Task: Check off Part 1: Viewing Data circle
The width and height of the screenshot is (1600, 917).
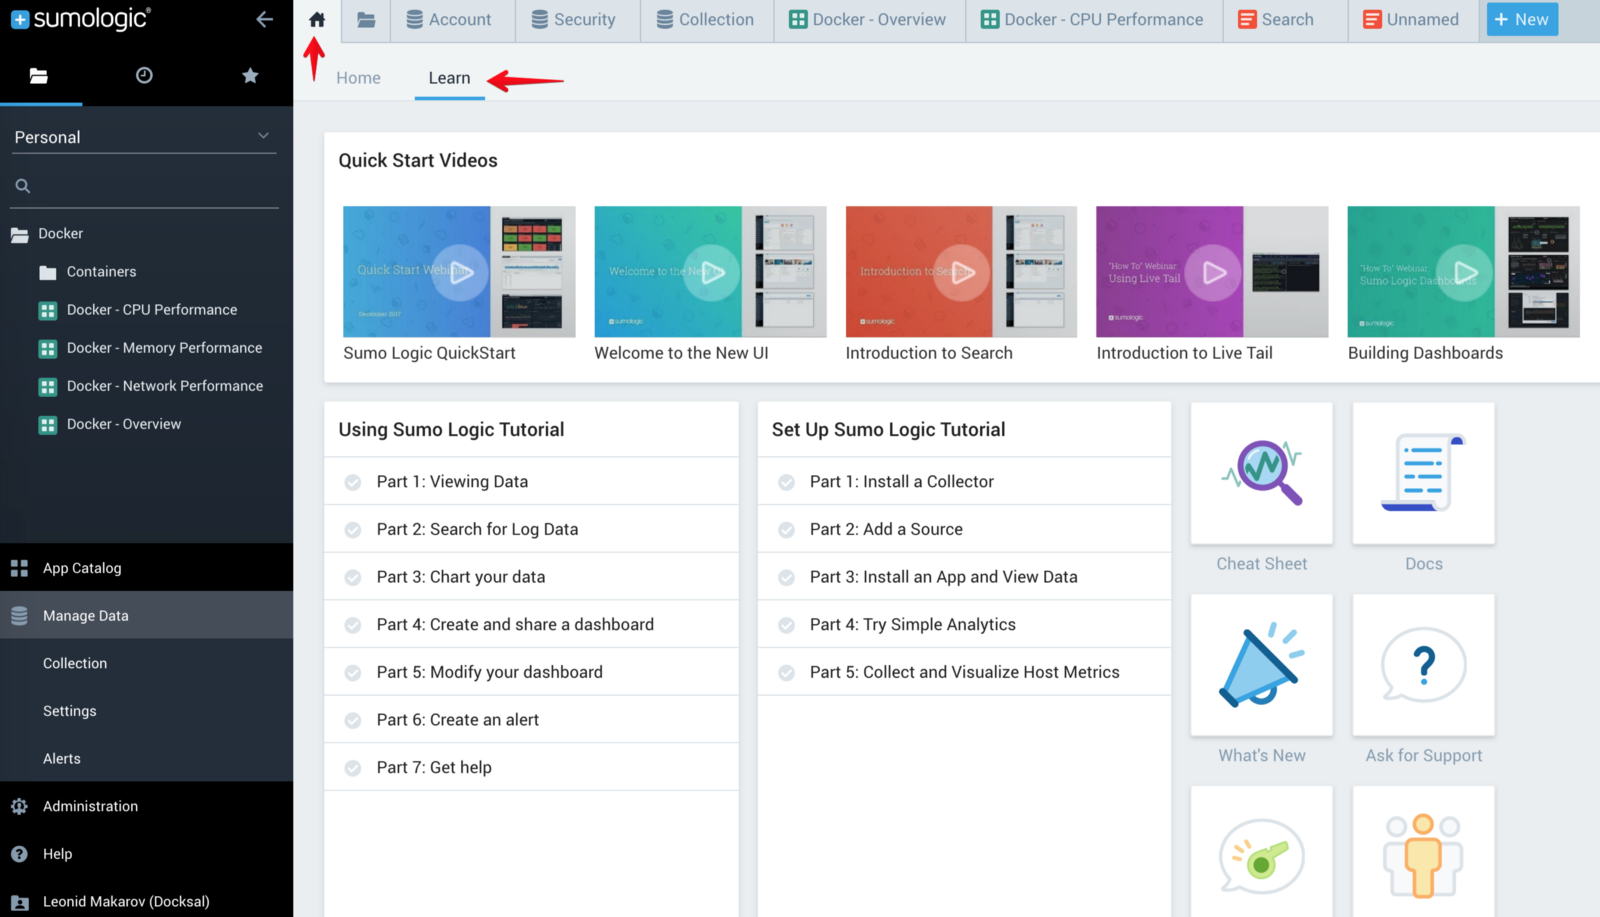Action: tap(353, 482)
